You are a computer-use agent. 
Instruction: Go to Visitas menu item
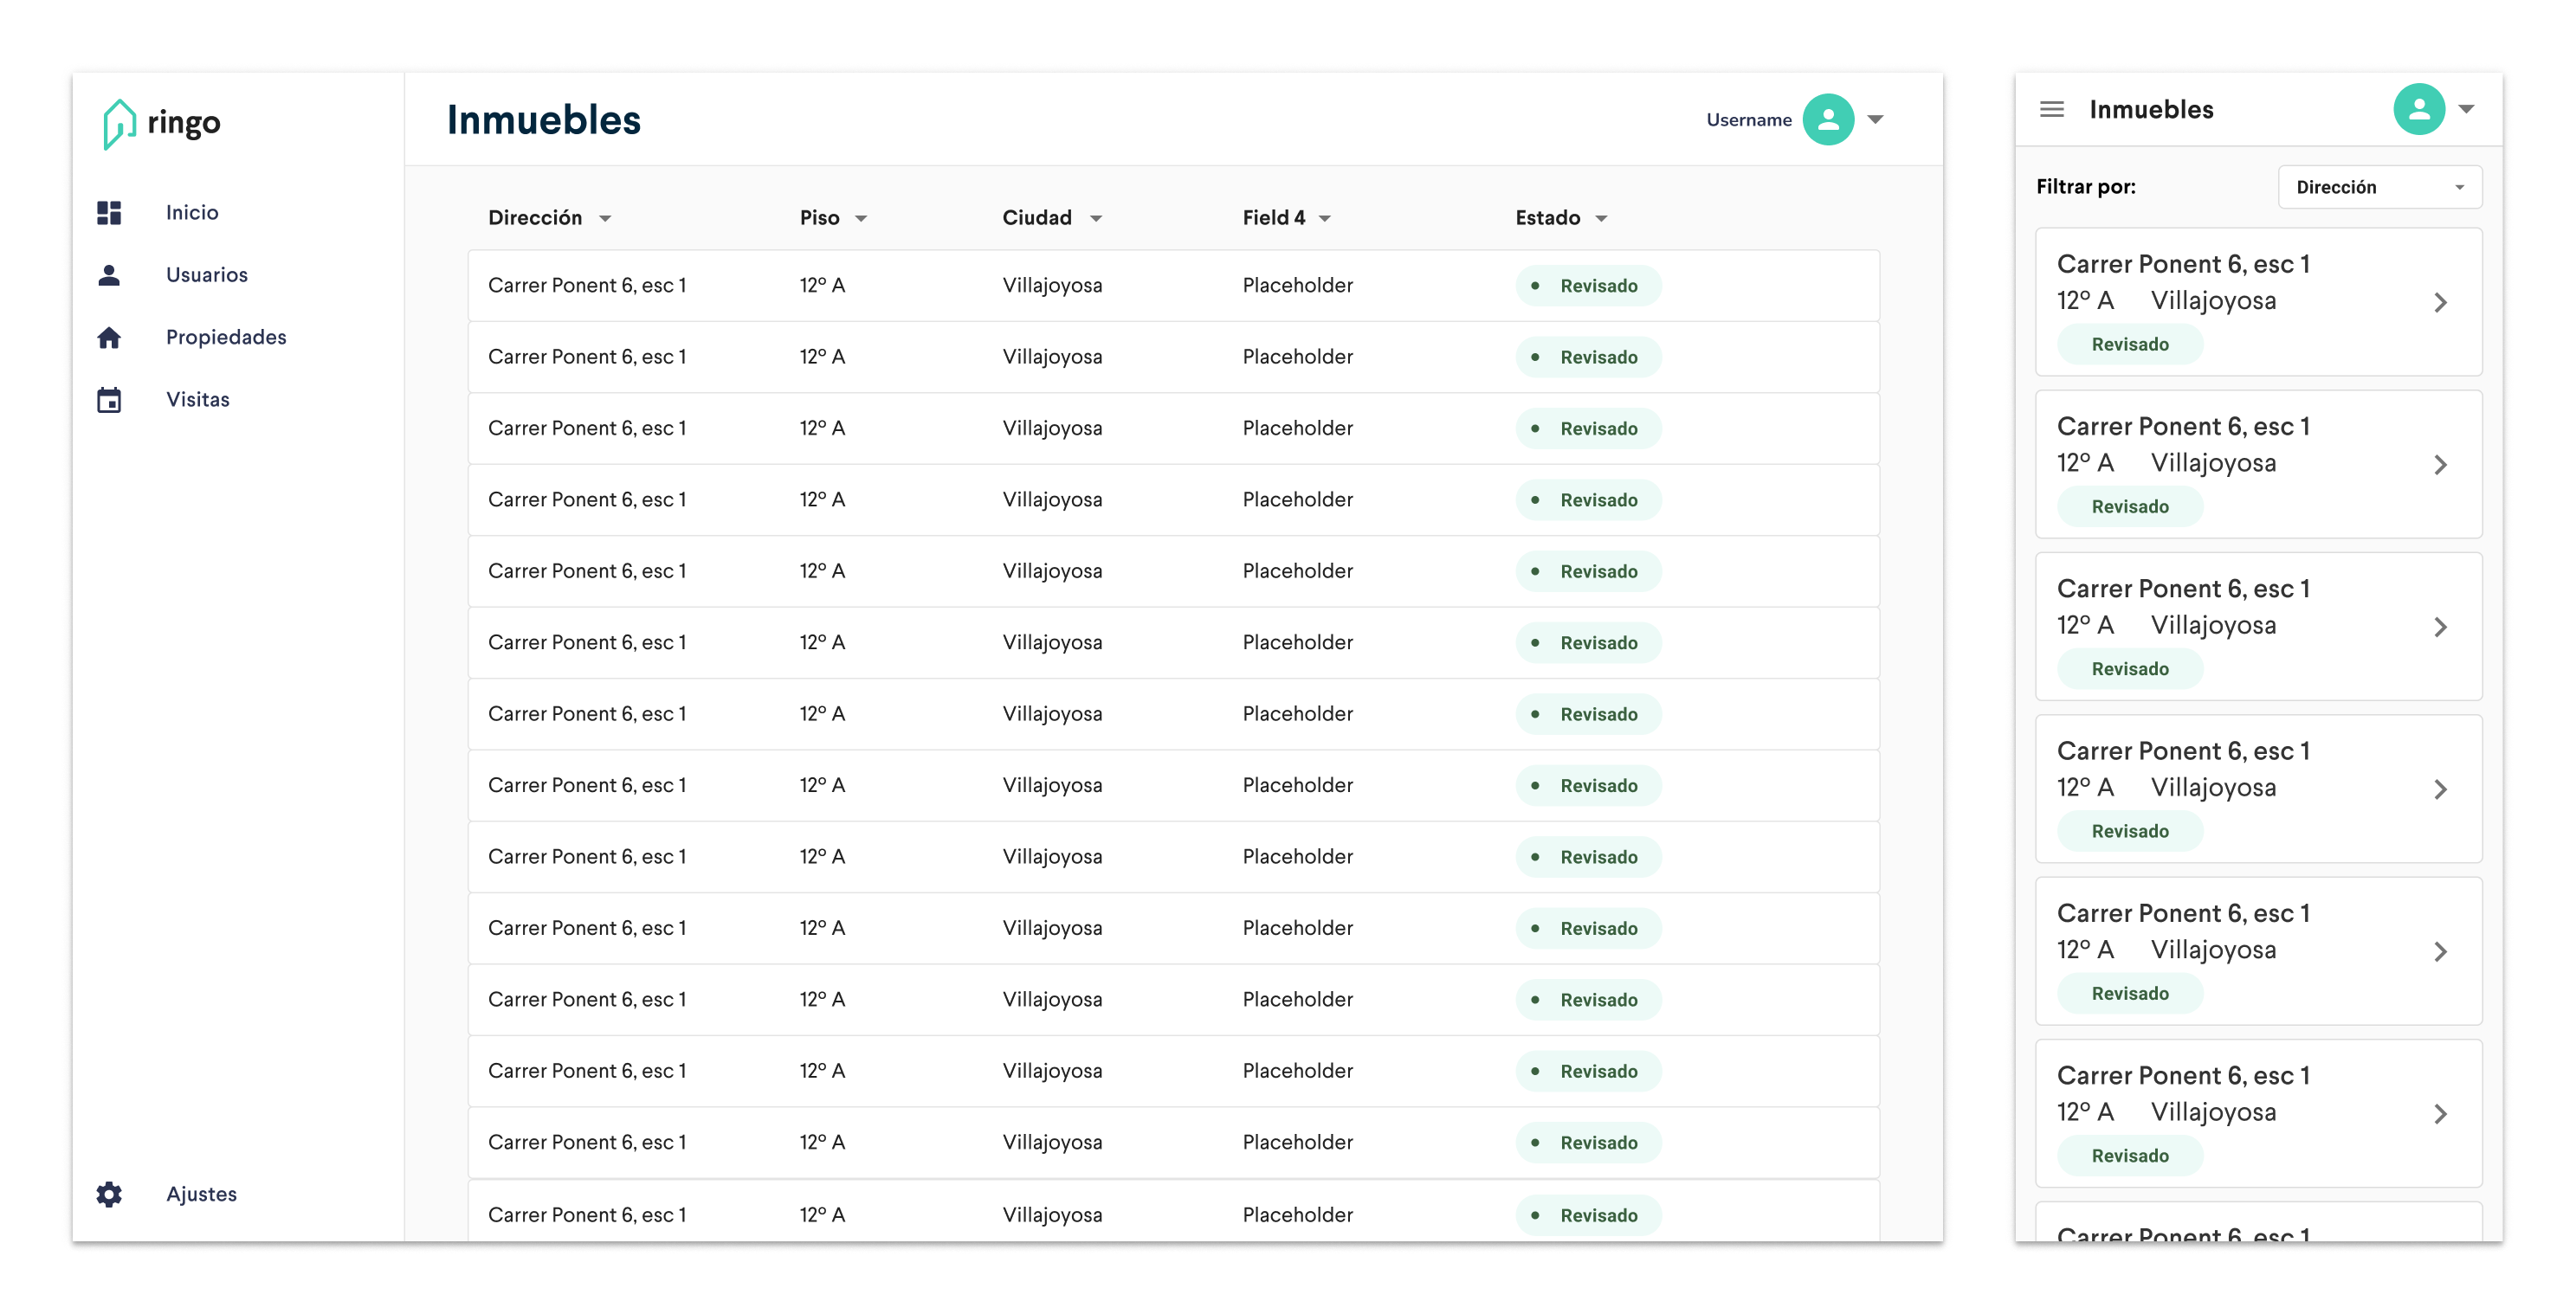click(198, 400)
